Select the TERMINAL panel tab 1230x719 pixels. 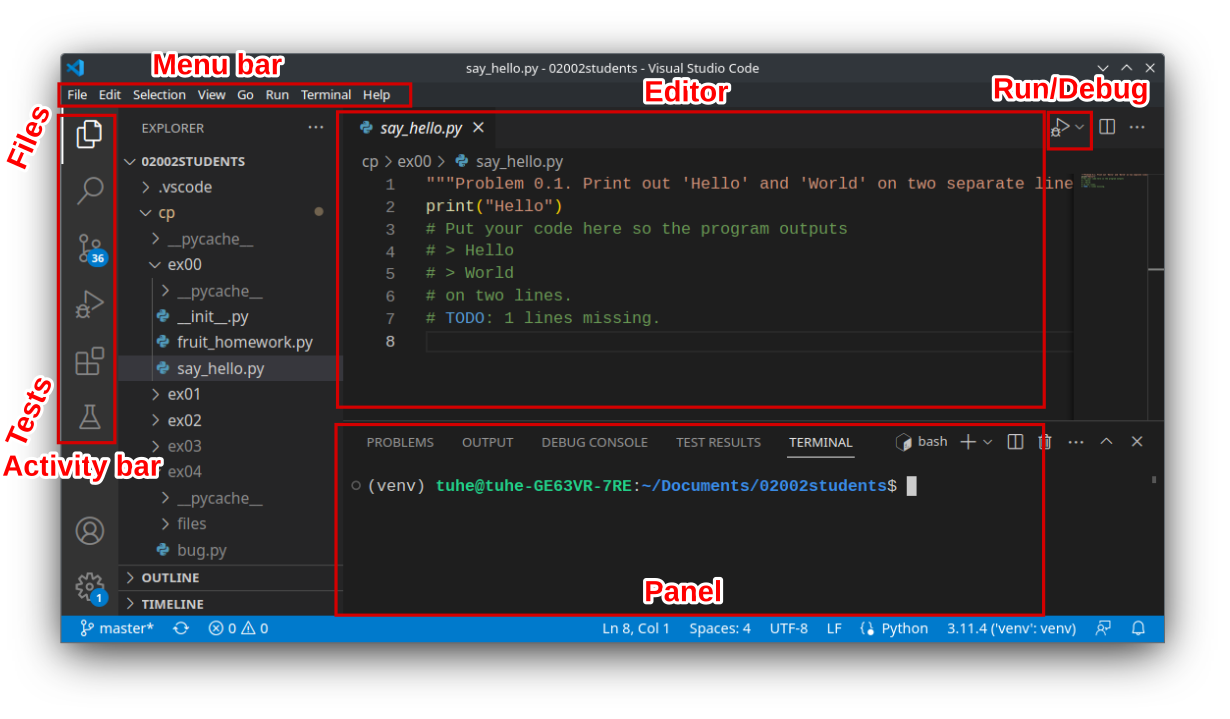point(821,442)
